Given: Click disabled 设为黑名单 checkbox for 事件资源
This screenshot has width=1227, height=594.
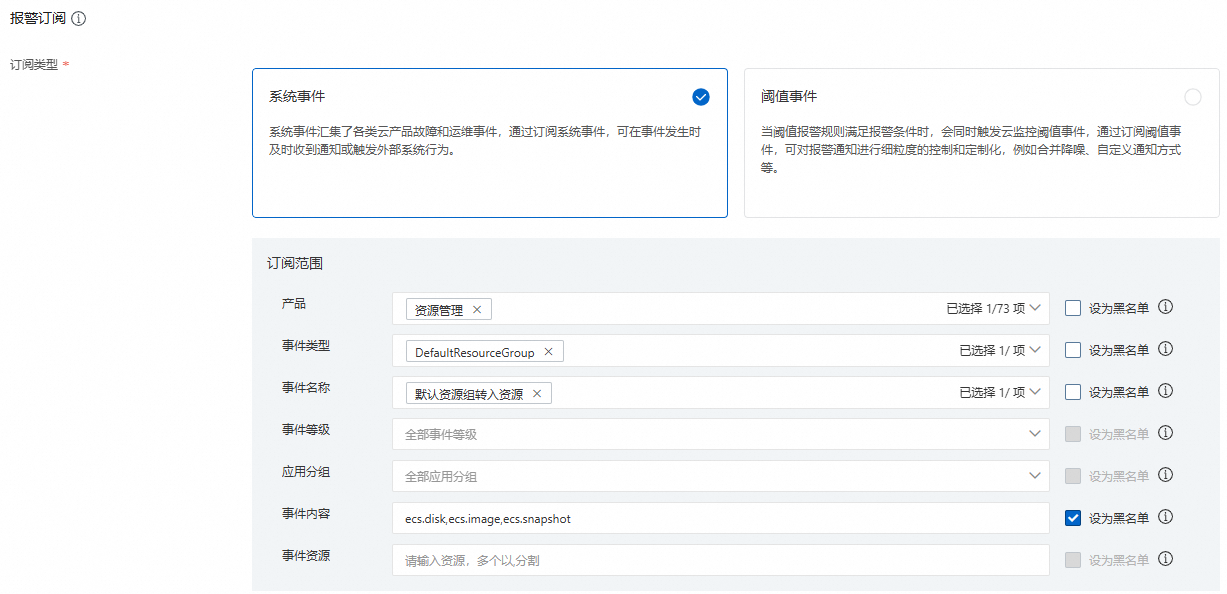Looking at the screenshot, I should pos(1073,560).
